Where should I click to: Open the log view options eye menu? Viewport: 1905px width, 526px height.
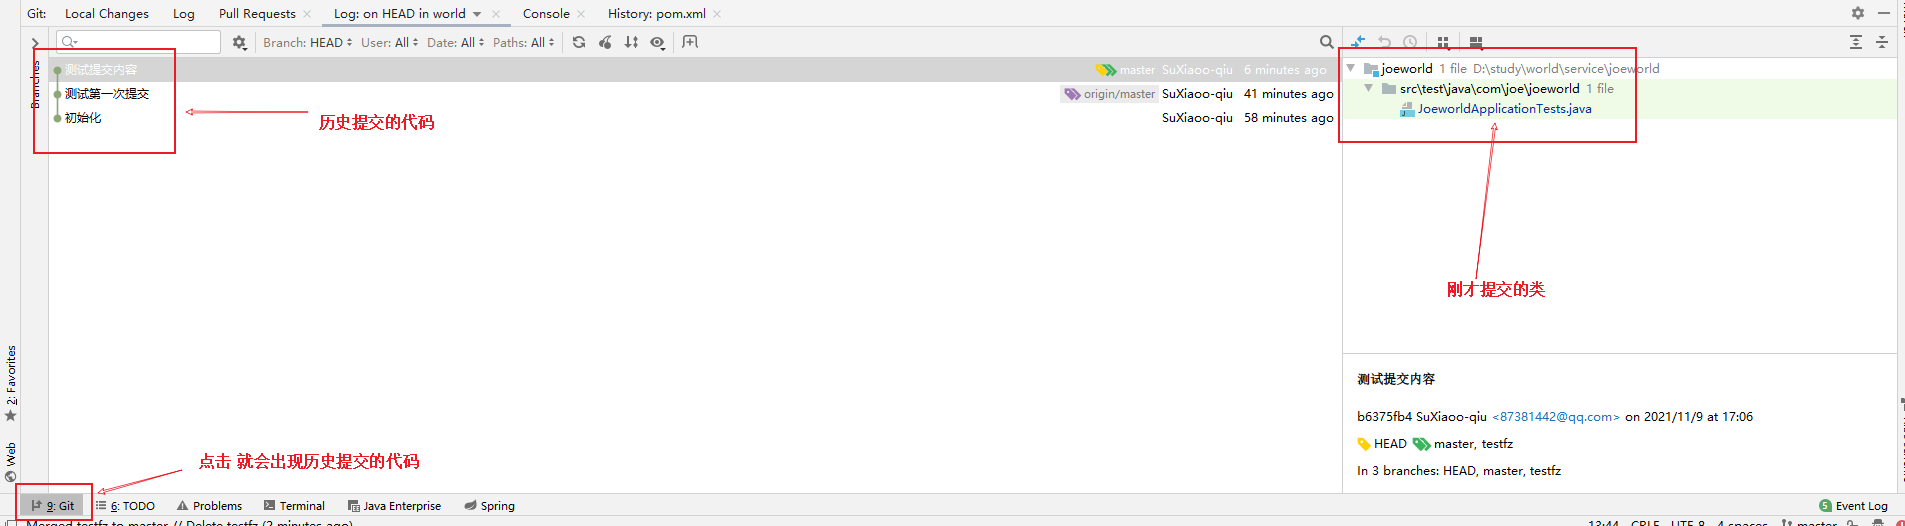click(x=658, y=42)
